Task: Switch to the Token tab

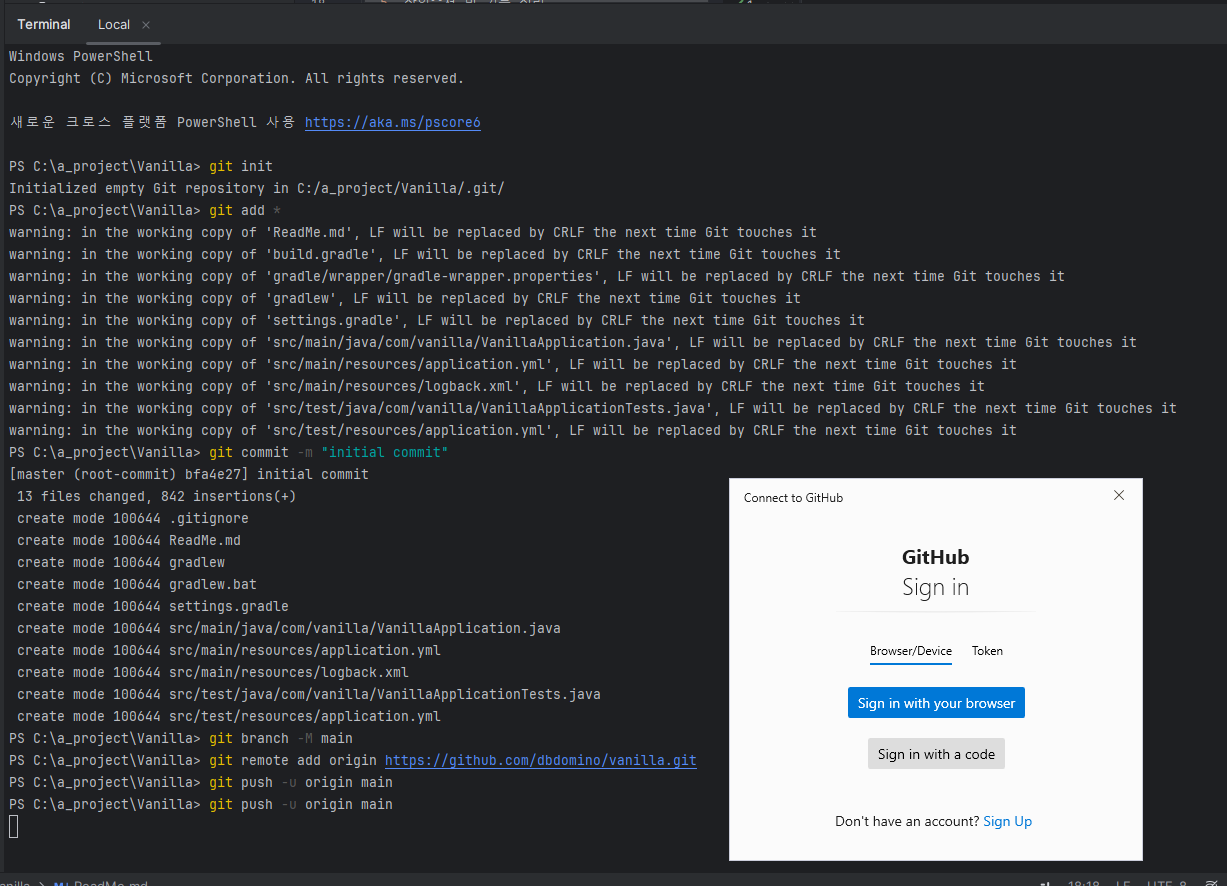Action: [x=987, y=651]
